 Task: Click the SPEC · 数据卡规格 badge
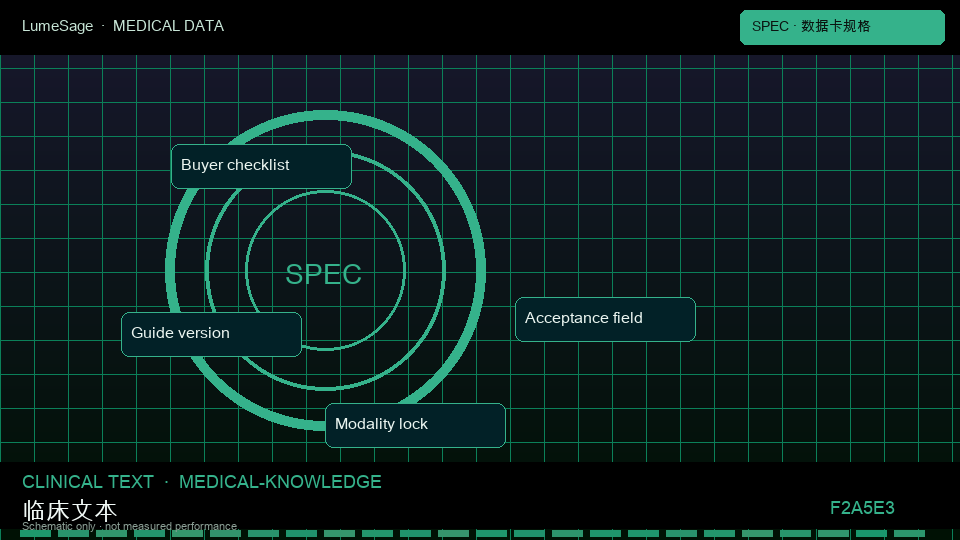point(842,27)
